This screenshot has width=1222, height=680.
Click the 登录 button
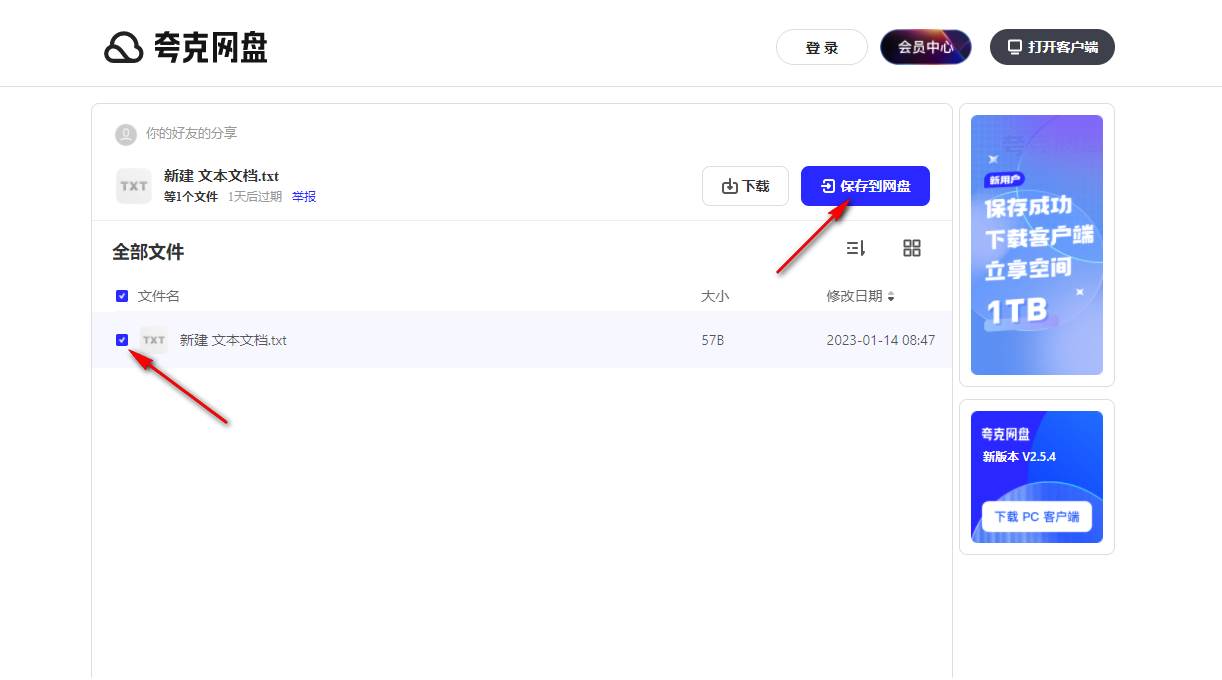[822, 47]
